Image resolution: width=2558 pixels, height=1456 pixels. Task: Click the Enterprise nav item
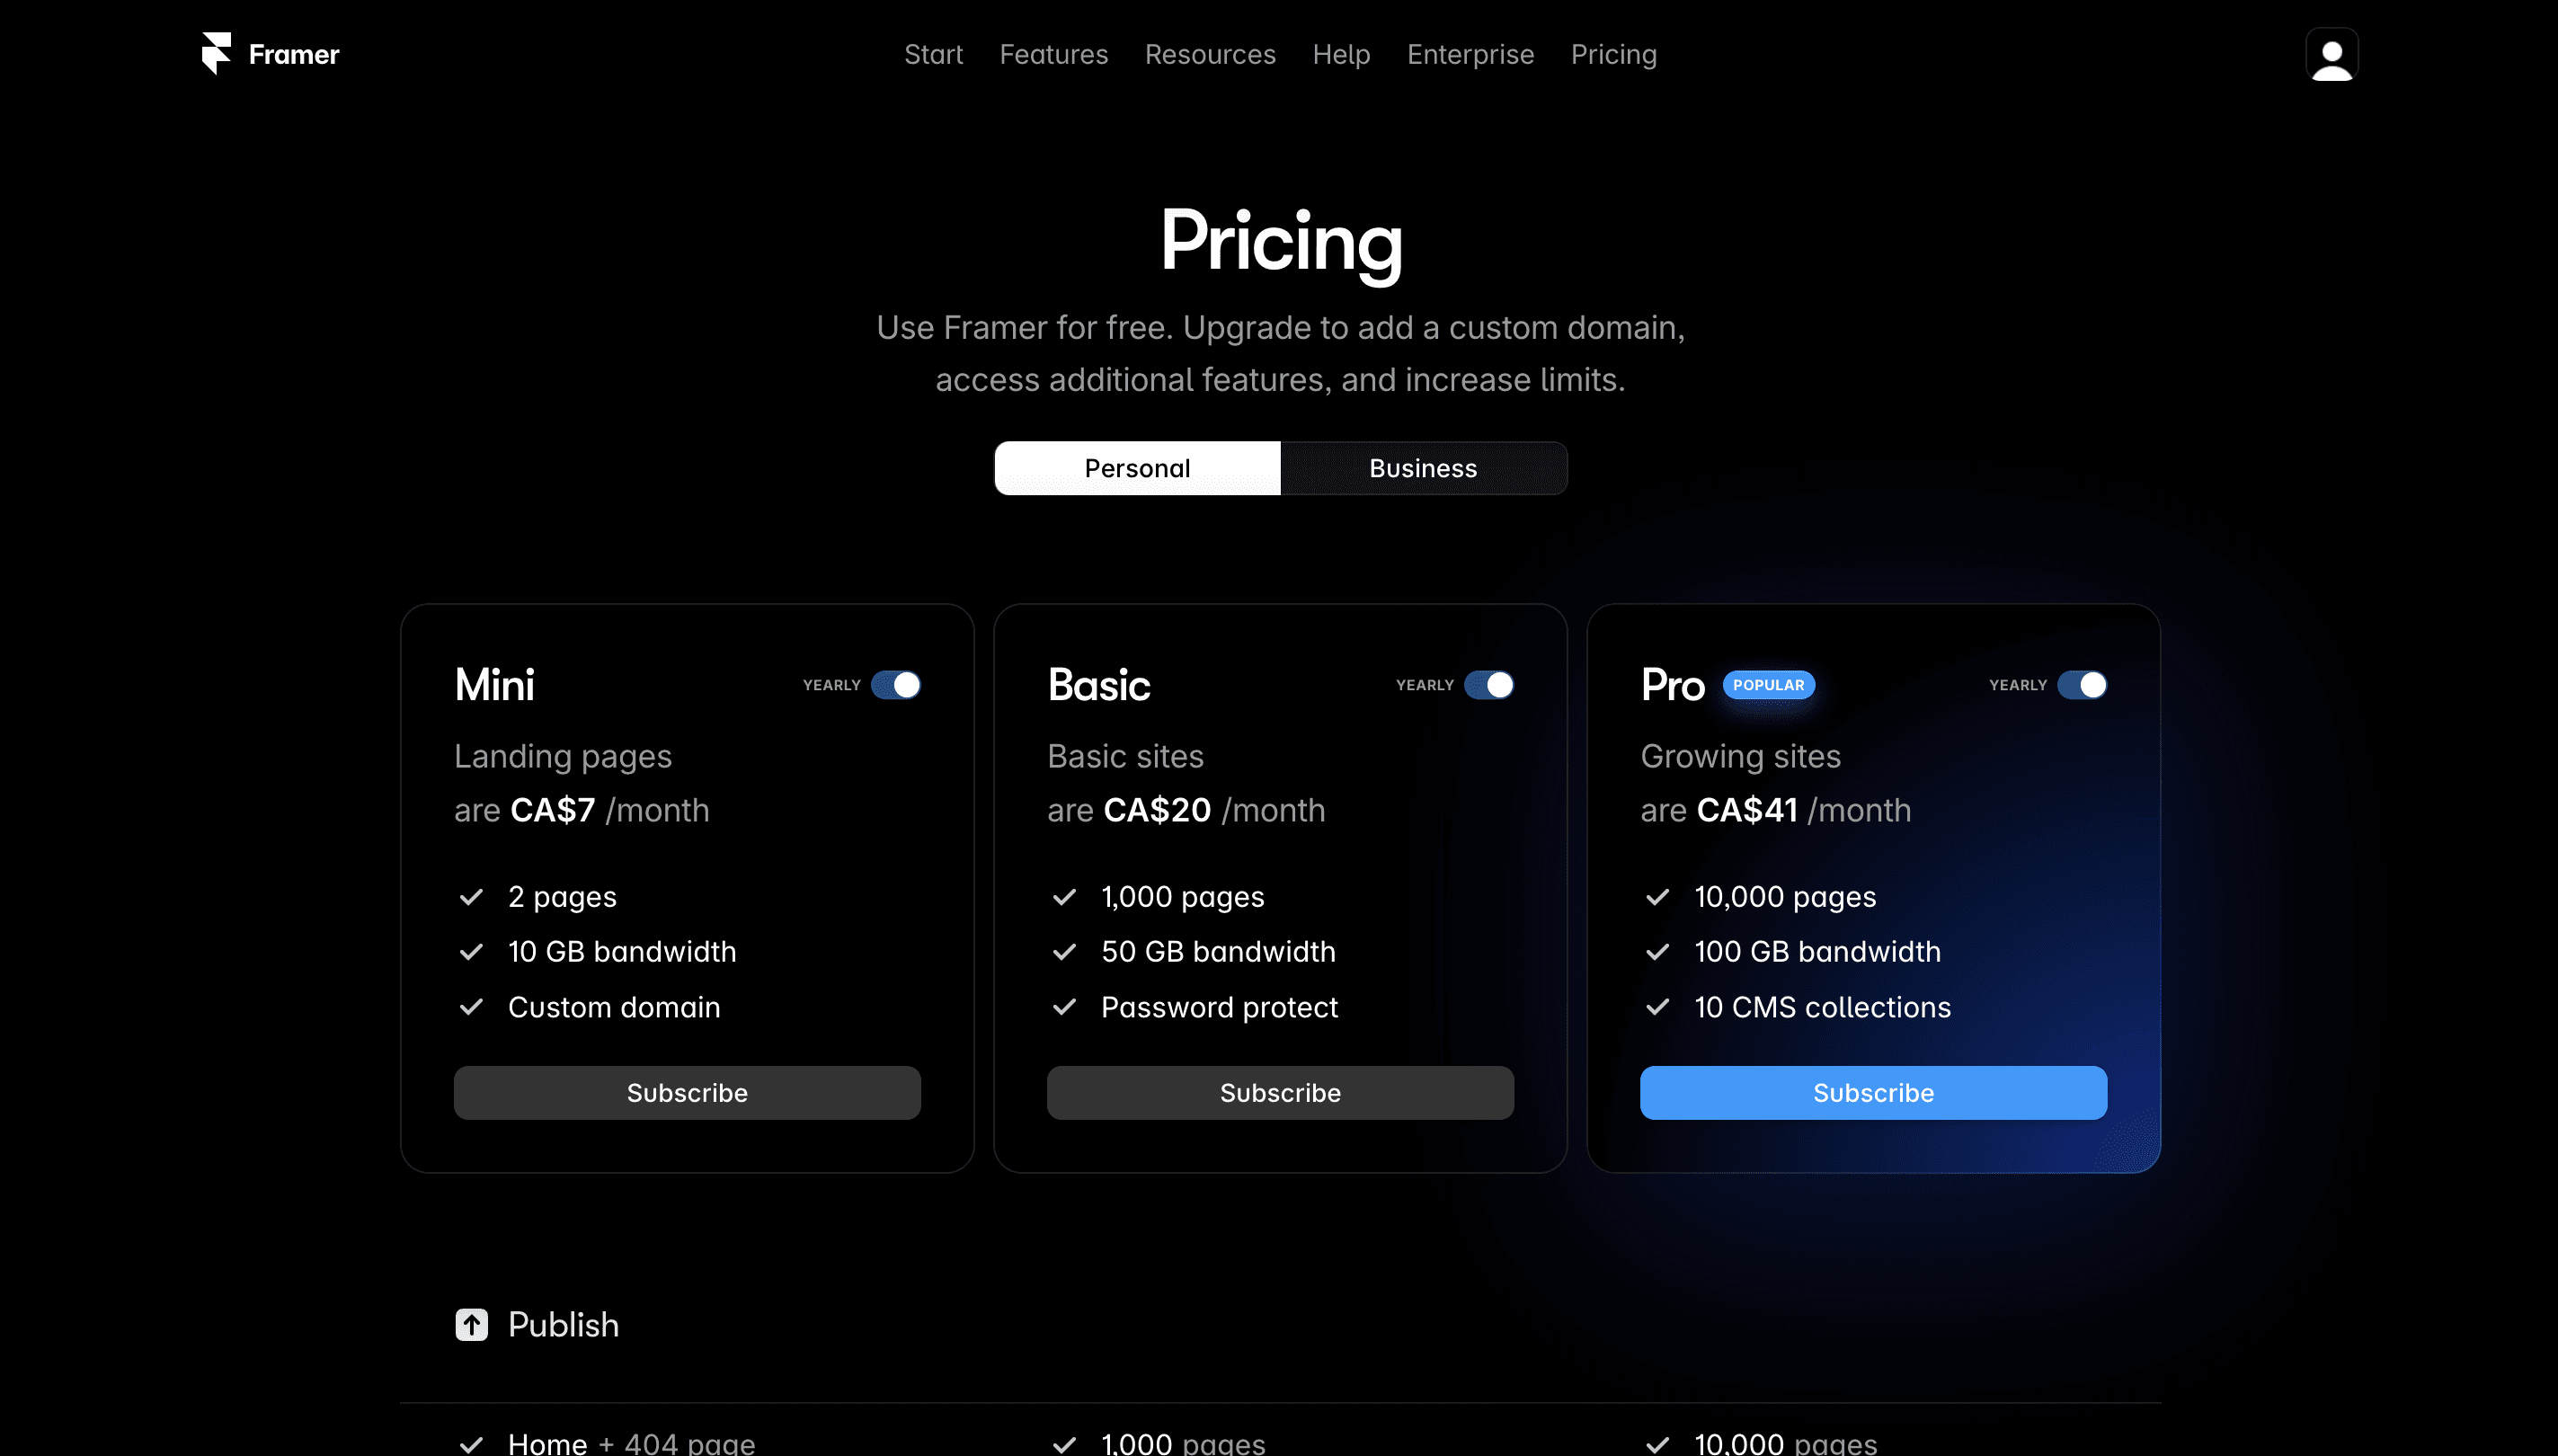pos(1470,54)
